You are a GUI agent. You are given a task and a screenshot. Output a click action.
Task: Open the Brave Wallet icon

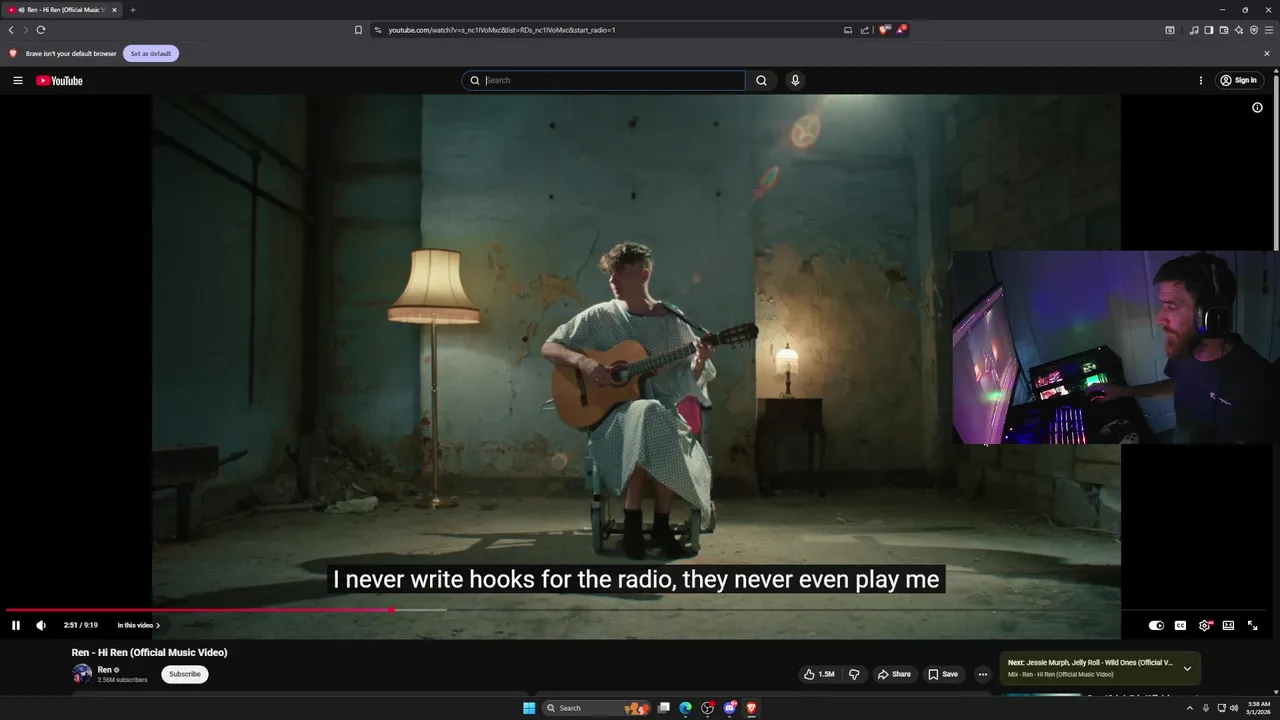point(1224,30)
